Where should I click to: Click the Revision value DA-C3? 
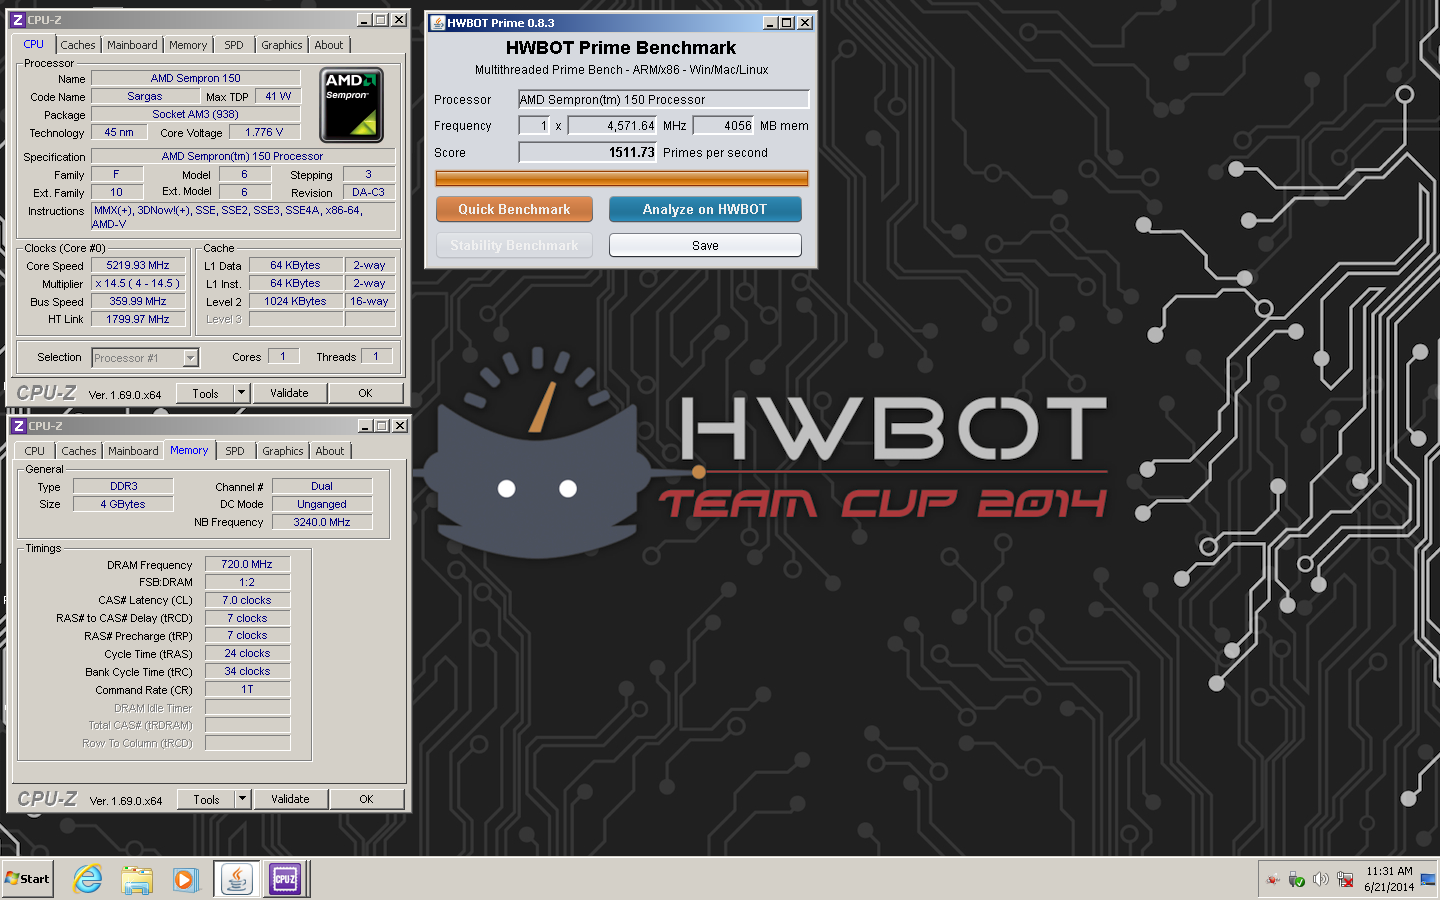(368, 192)
